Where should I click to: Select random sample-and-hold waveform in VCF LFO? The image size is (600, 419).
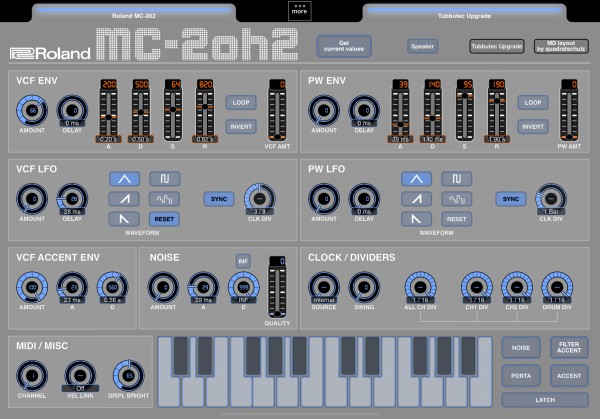(x=165, y=199)
